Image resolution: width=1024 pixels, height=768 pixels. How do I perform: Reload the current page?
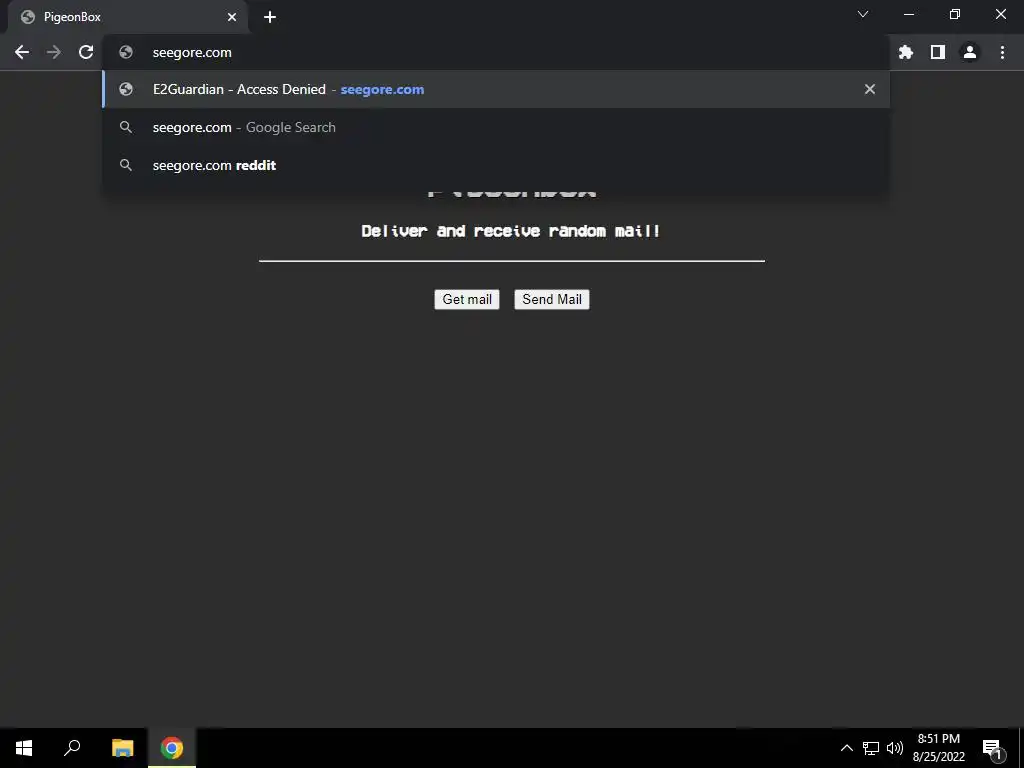(86, 52)
